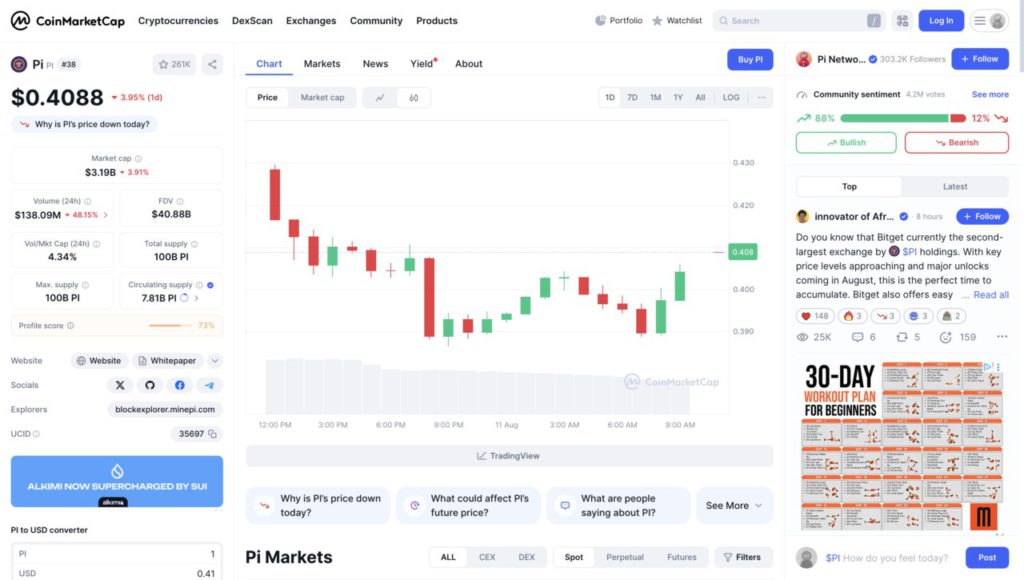Toggle chart to Market cap

[x=322, y=97]
